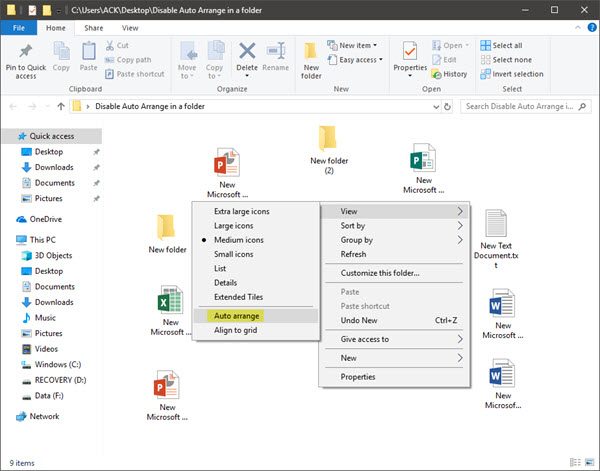Open the New submenu in context menu

click(x=394, y=358)
